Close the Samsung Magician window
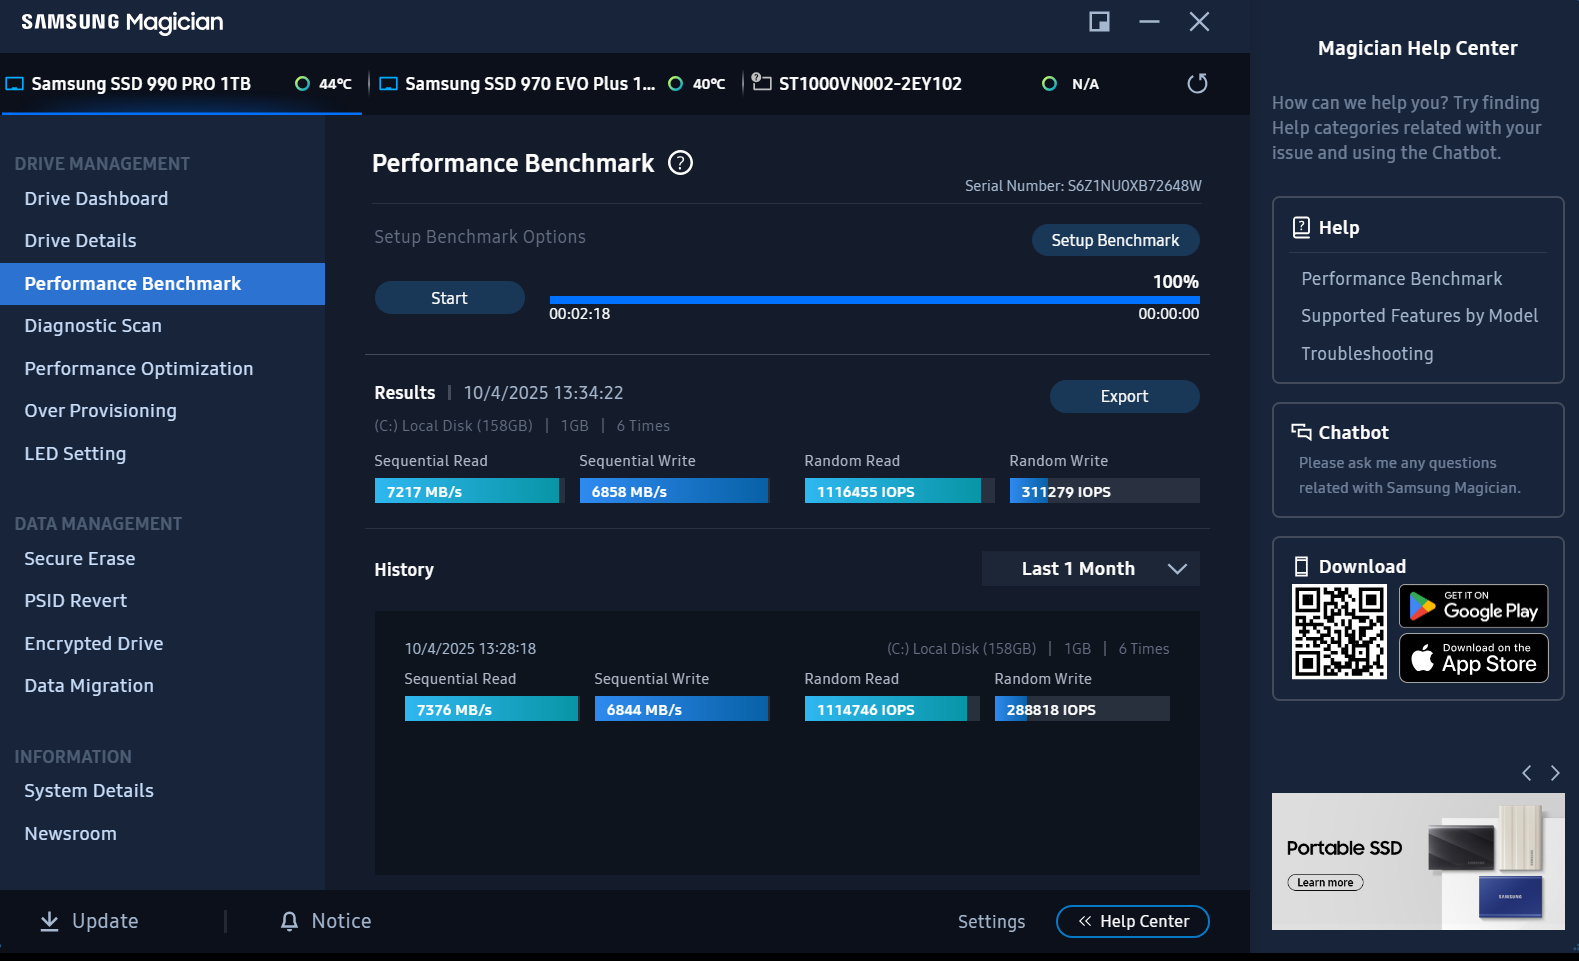Screen dimensions: 1579x961 tap(1199, 22)
